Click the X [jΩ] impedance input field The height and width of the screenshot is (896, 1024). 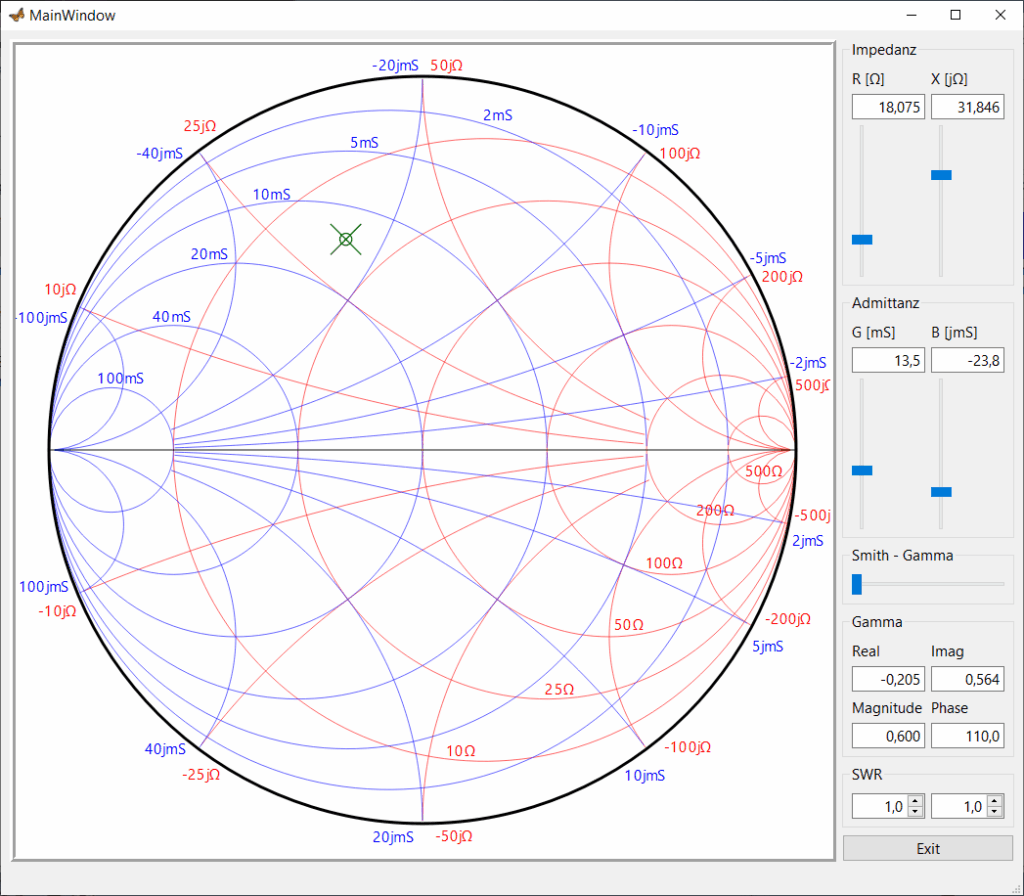point(967,107)
